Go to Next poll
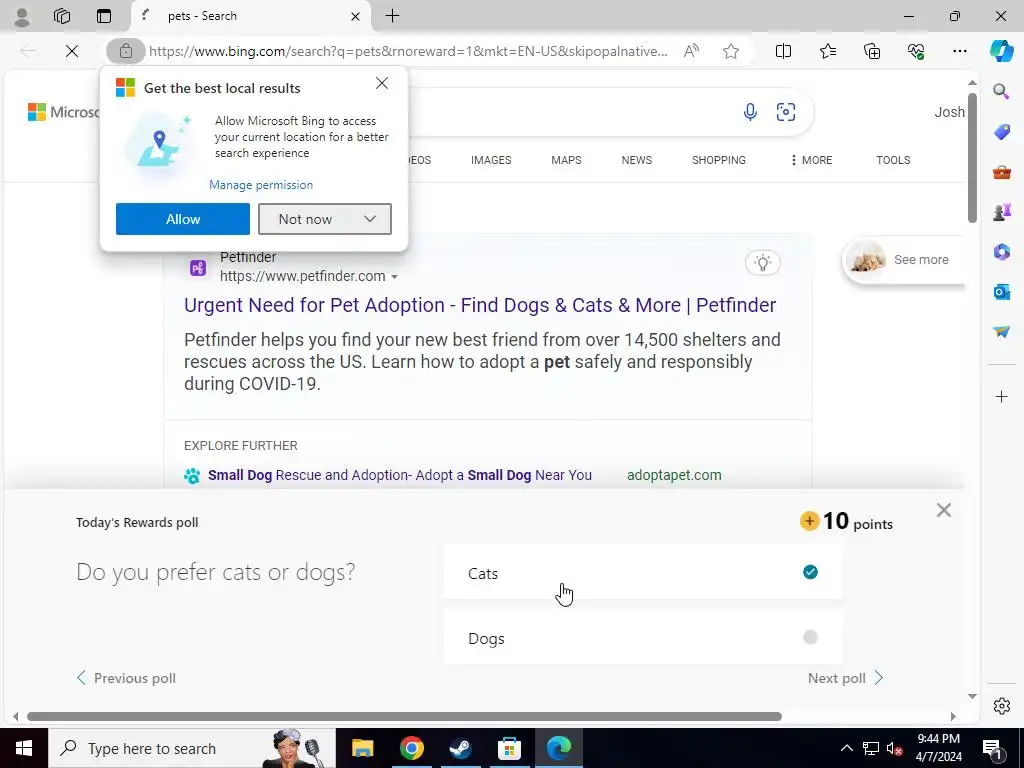Viewport: 1024px width, 768px height. 845,678
